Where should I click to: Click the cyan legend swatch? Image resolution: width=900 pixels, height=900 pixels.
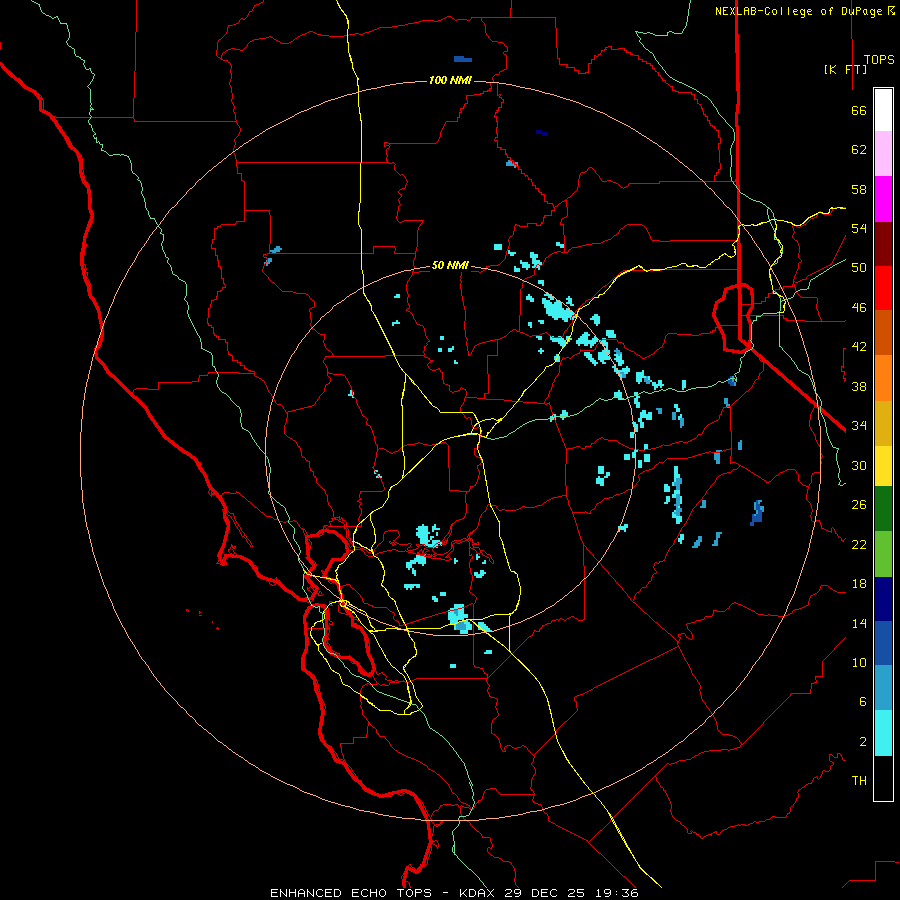point(883,733)
